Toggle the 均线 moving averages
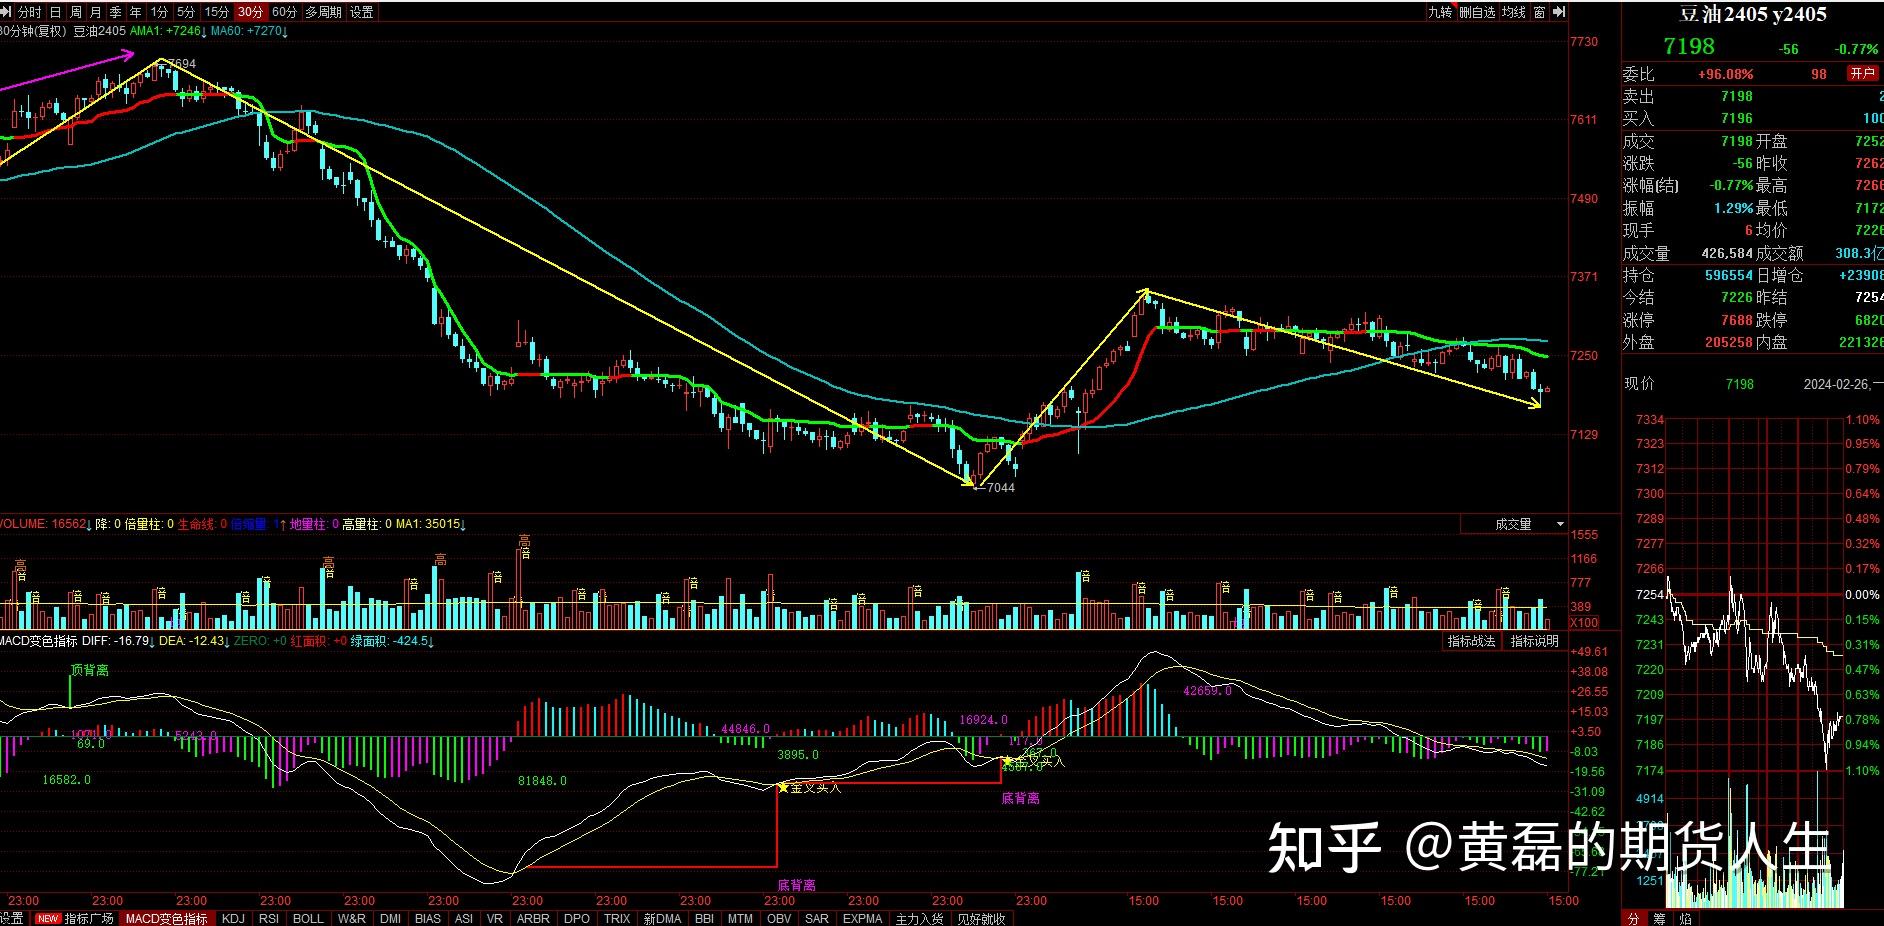1884x926 pixels. point(1514,12)
